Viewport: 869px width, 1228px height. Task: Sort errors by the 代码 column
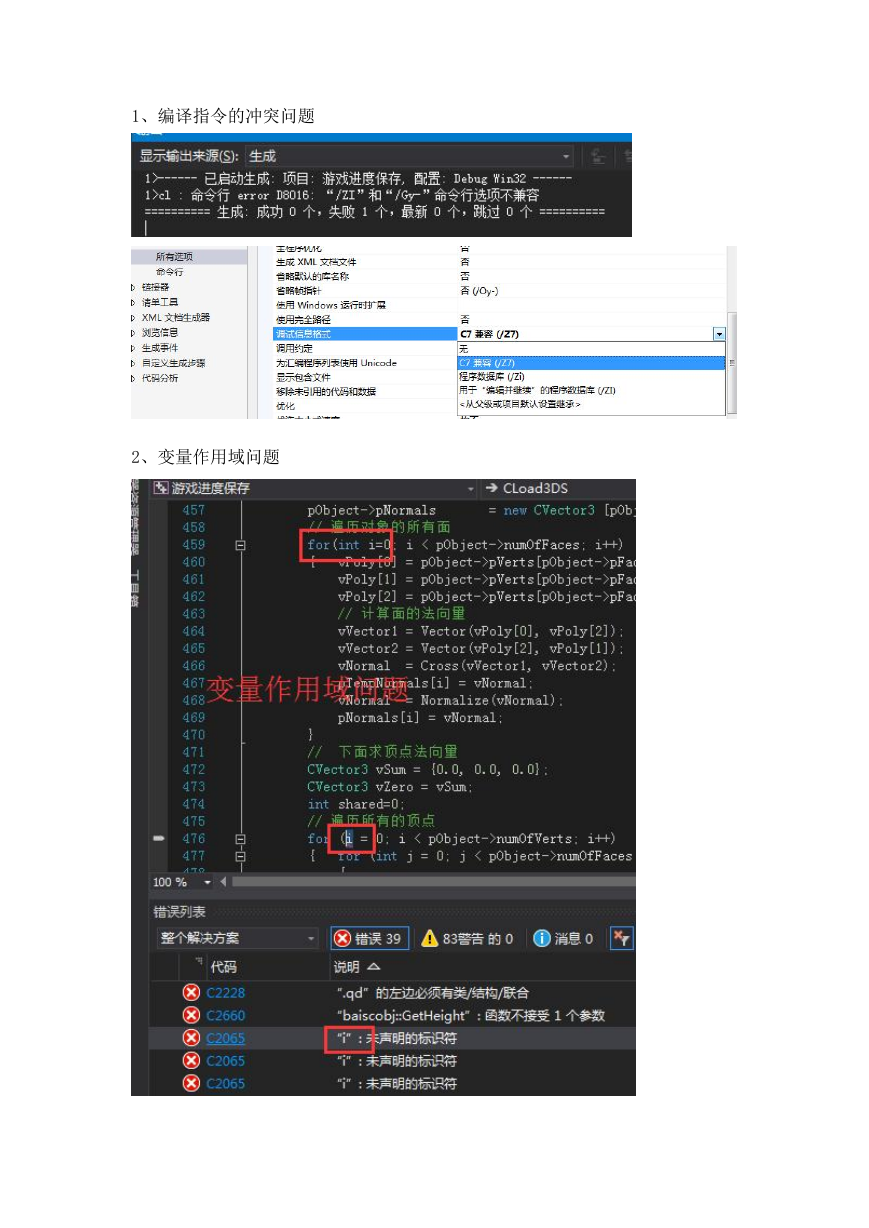tap(224, 967)
